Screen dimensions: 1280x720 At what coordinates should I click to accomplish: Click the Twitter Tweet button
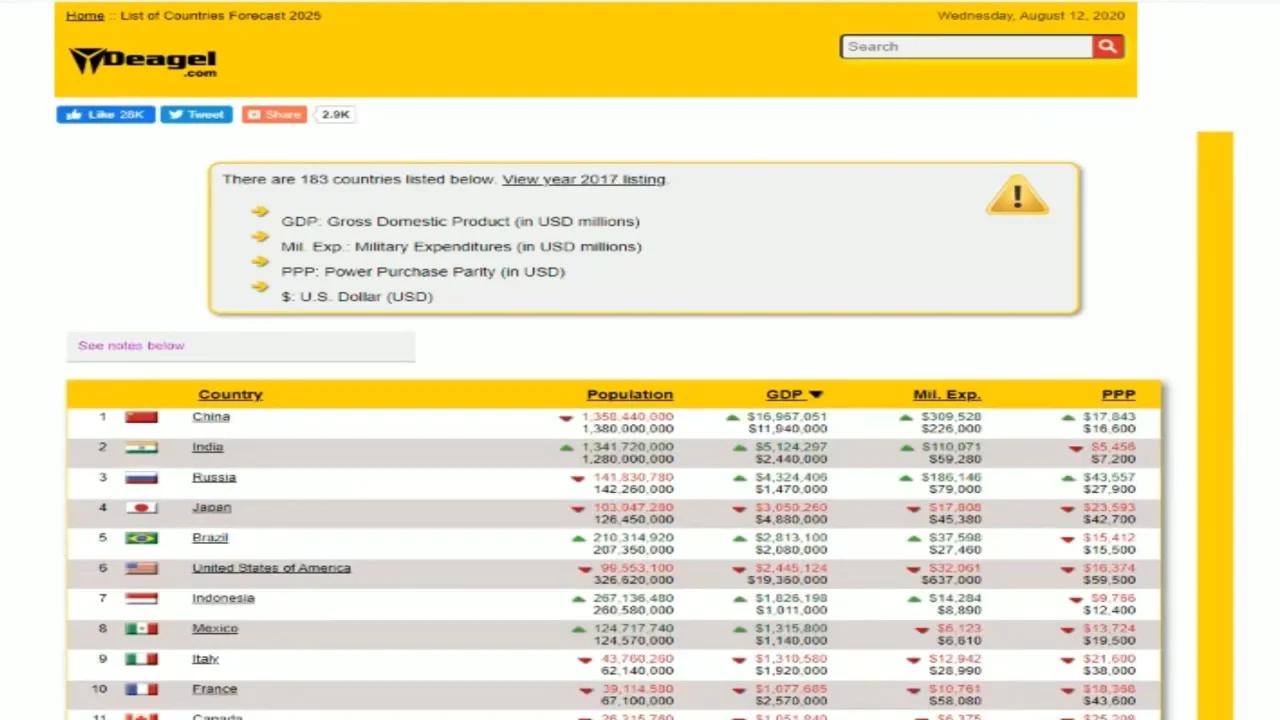tap(196, 115)
